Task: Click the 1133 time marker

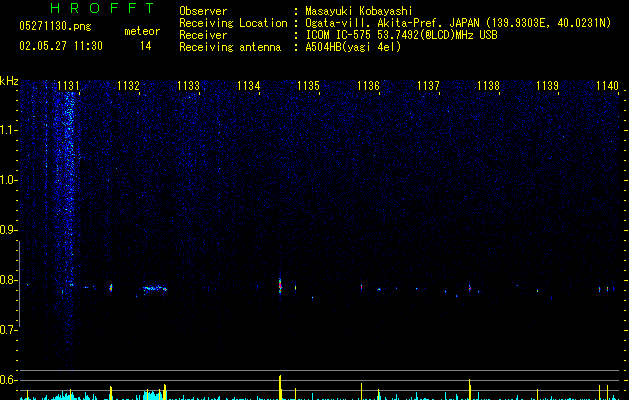Action: [188, 86]
